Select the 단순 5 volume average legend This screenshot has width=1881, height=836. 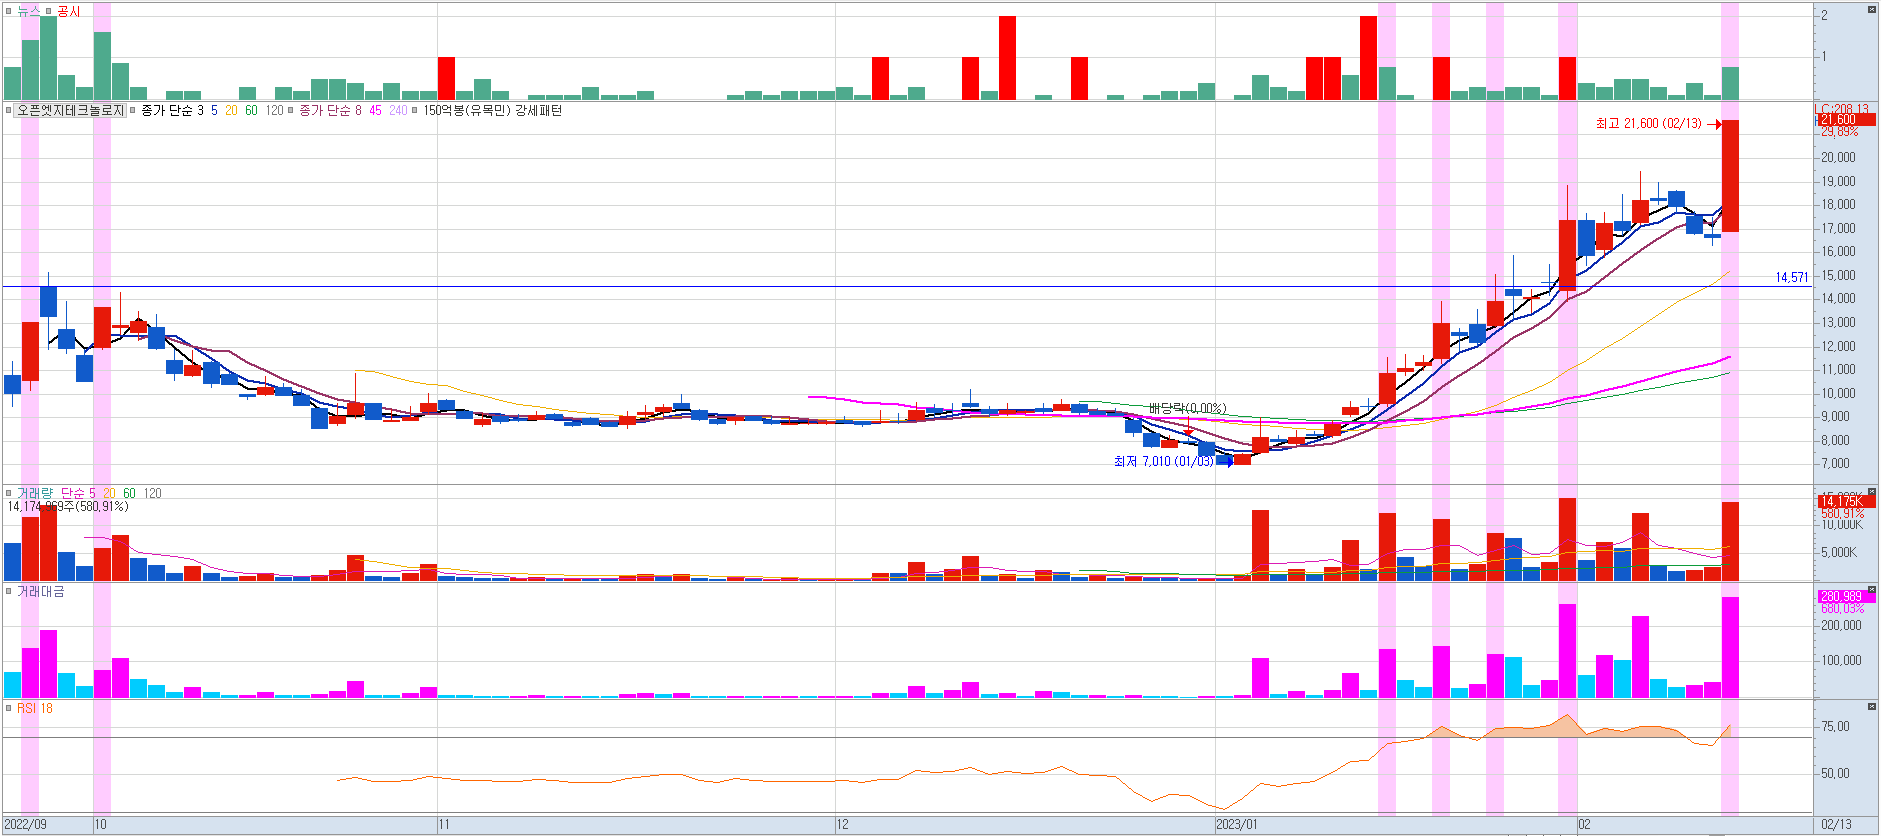point(78,493)
